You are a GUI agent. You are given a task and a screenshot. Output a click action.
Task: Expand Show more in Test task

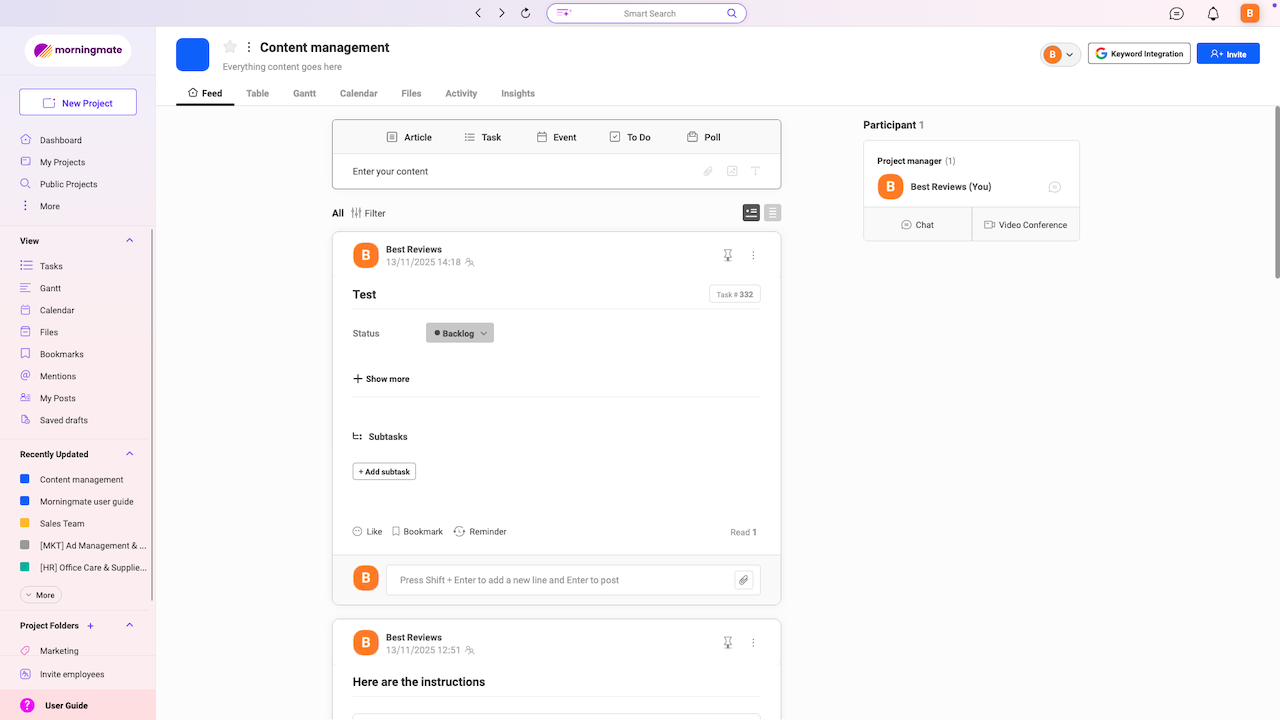pos(381,379)
